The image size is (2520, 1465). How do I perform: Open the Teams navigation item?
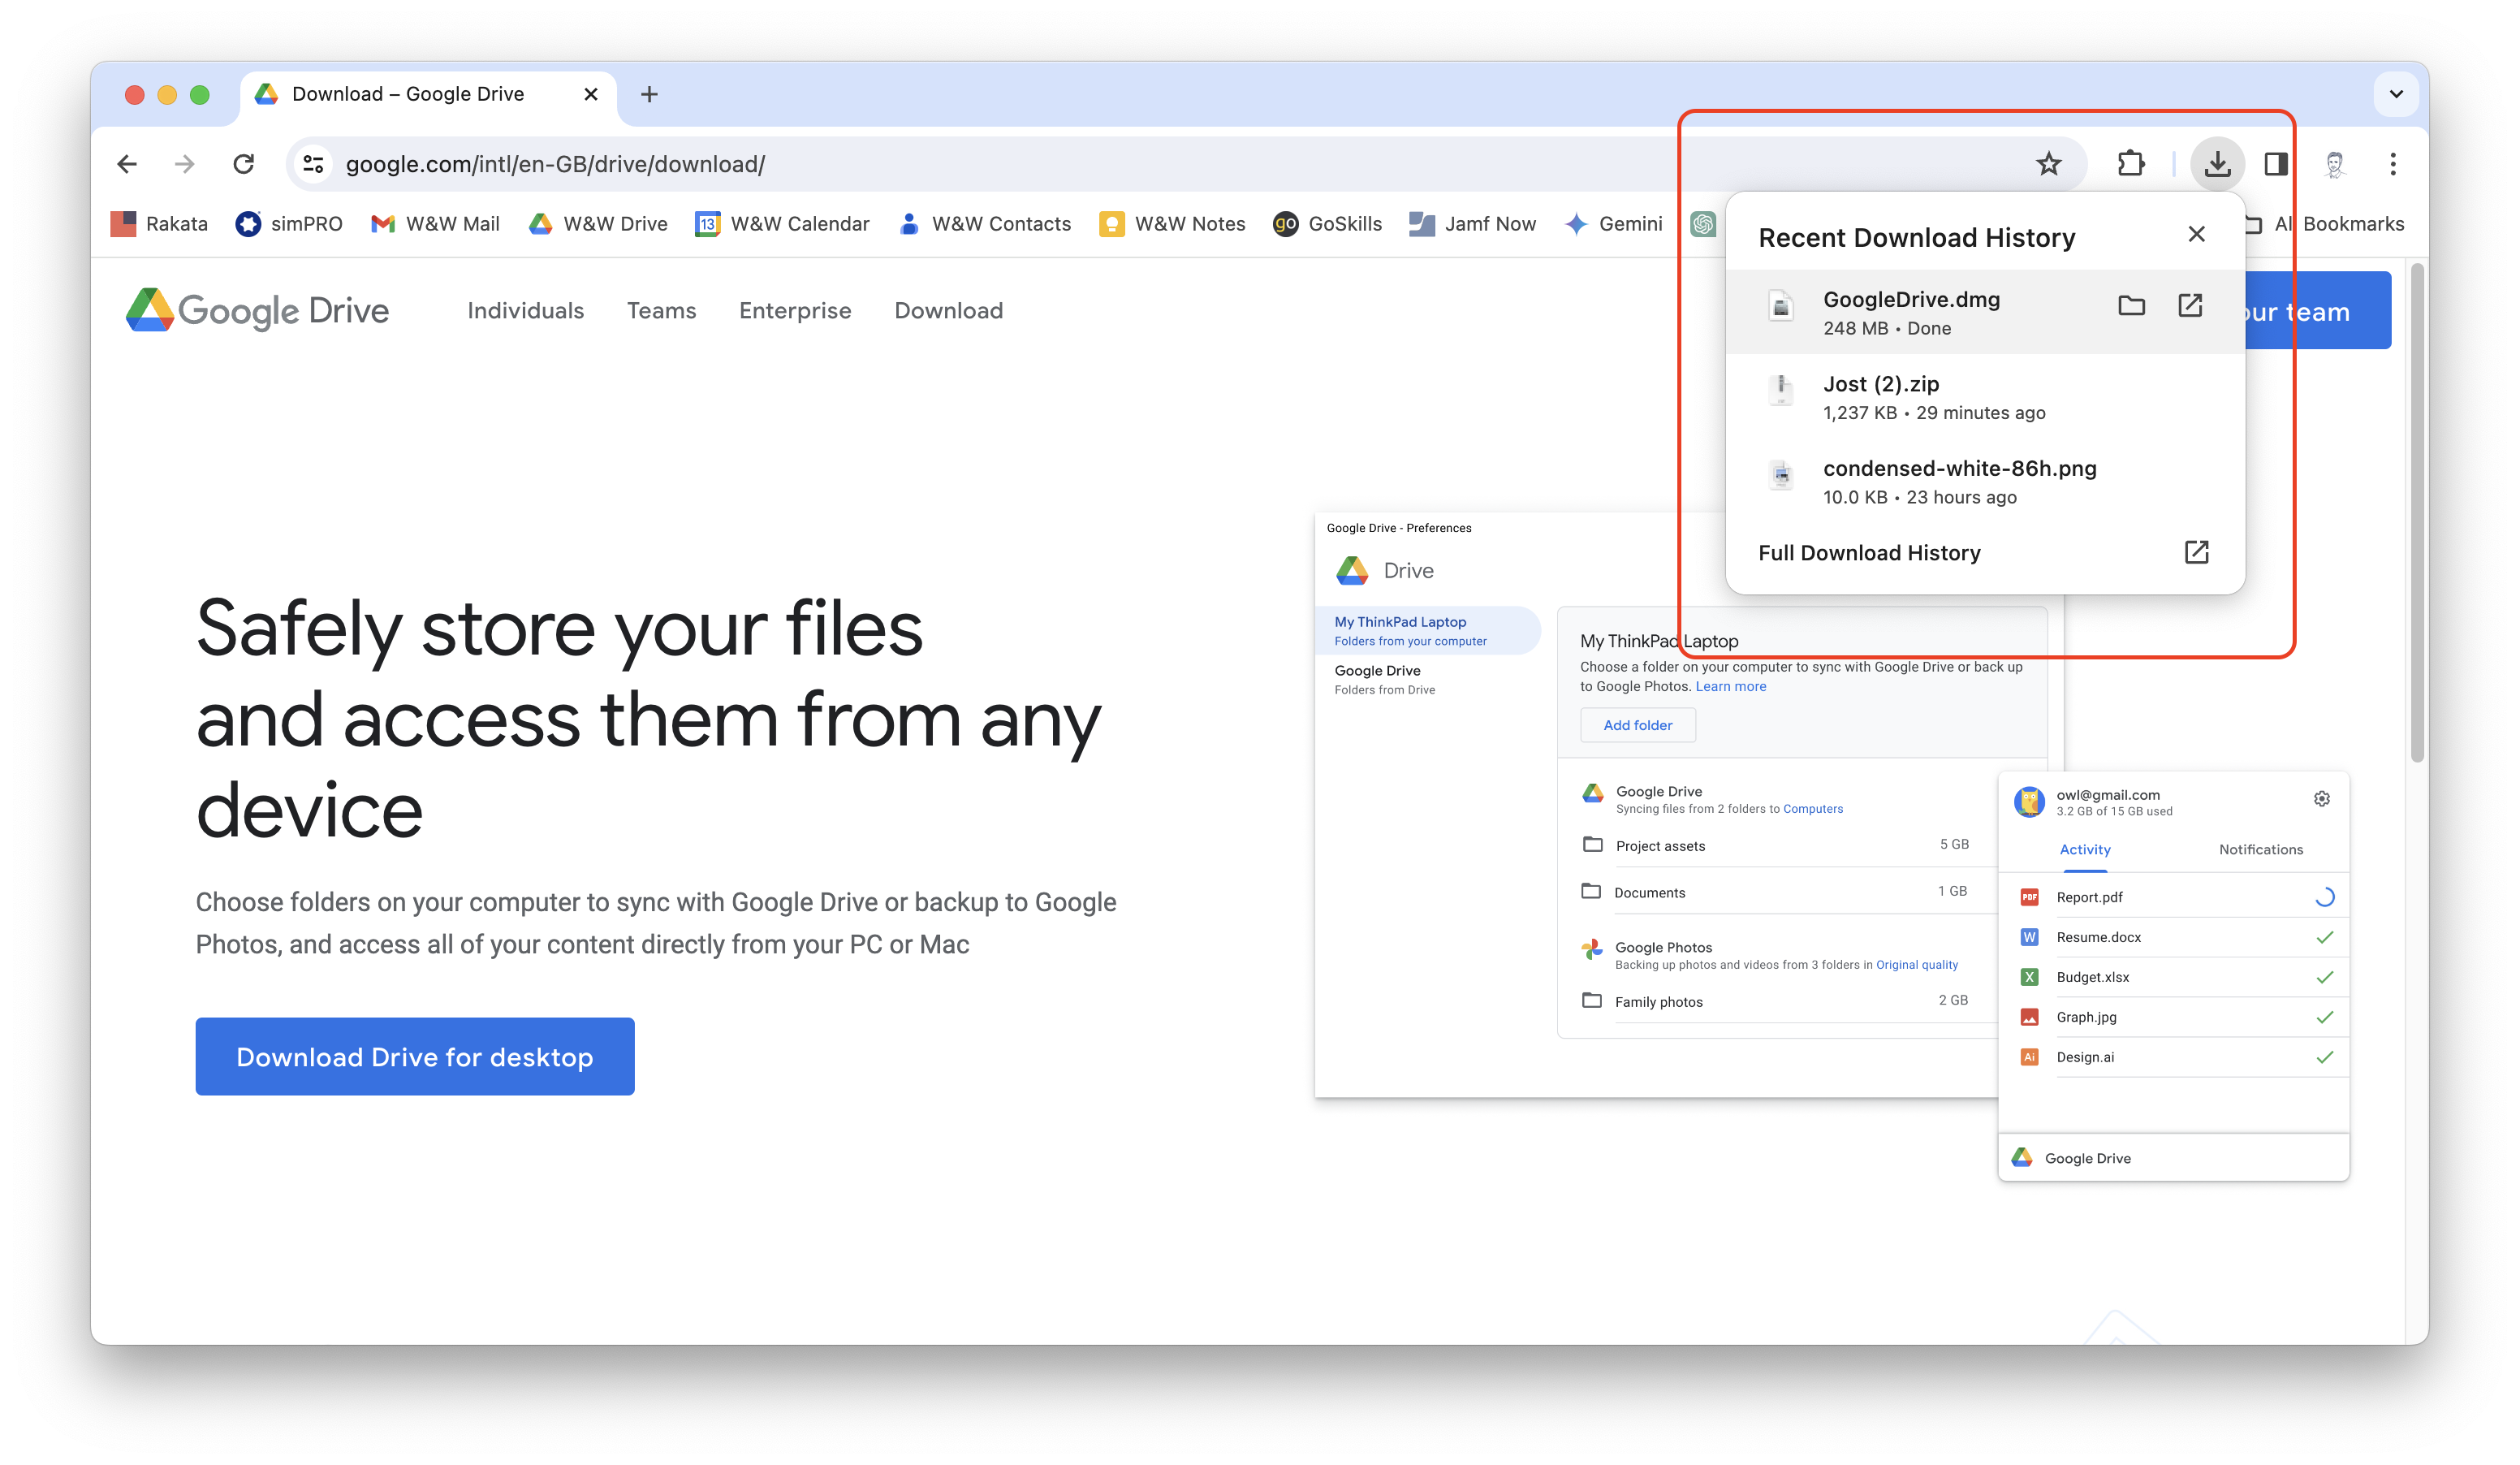[661, 311]
